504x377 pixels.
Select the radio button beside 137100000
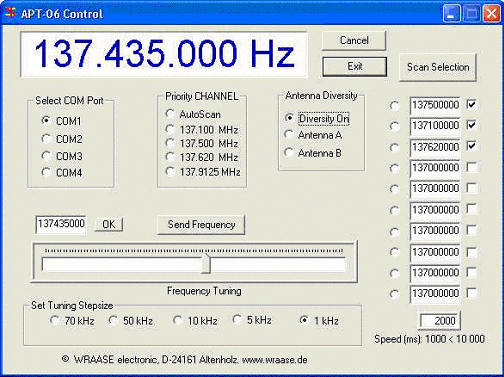click(x=395, y=126)
